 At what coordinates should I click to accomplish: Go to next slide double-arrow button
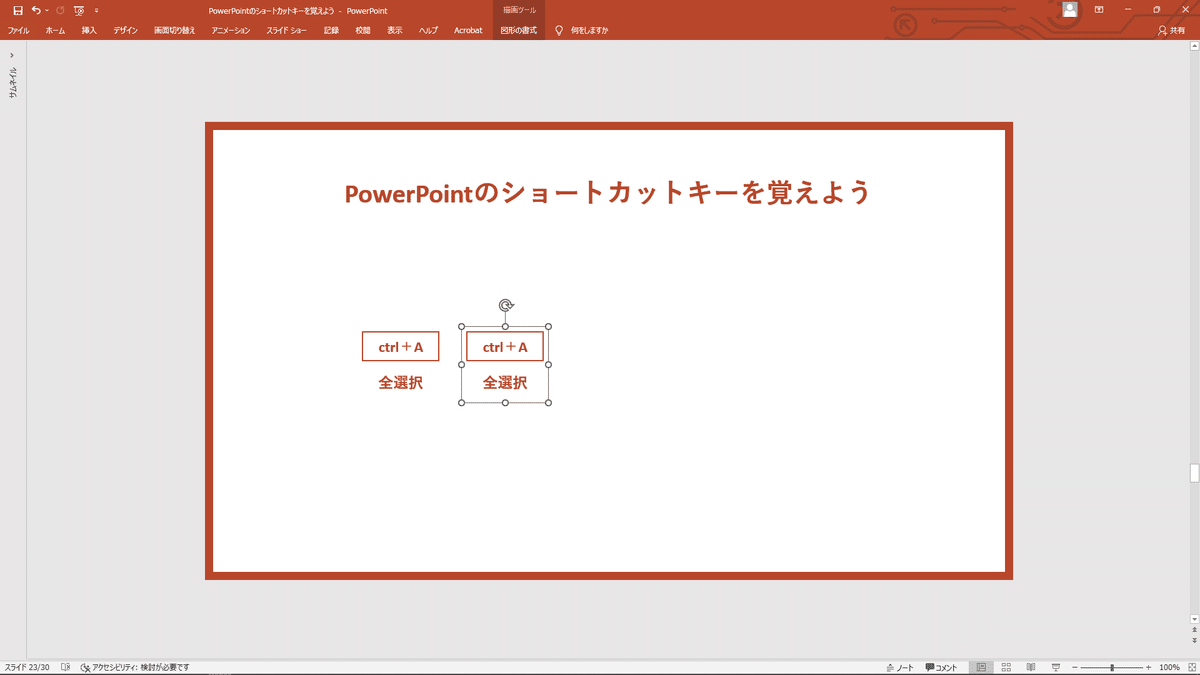(x=1194, y=640)
